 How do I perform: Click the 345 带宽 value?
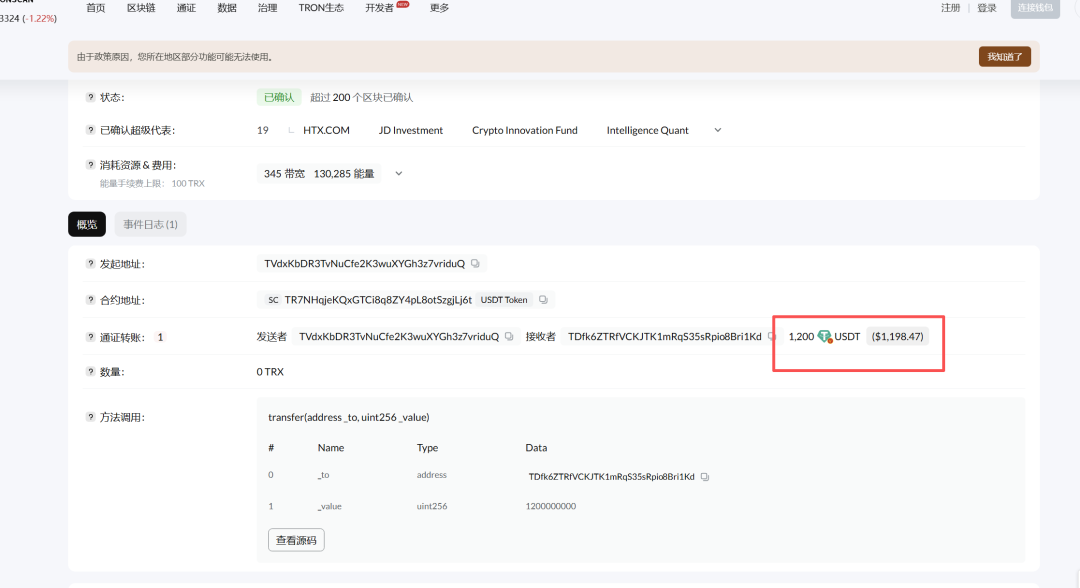click(x=284, y=174)
